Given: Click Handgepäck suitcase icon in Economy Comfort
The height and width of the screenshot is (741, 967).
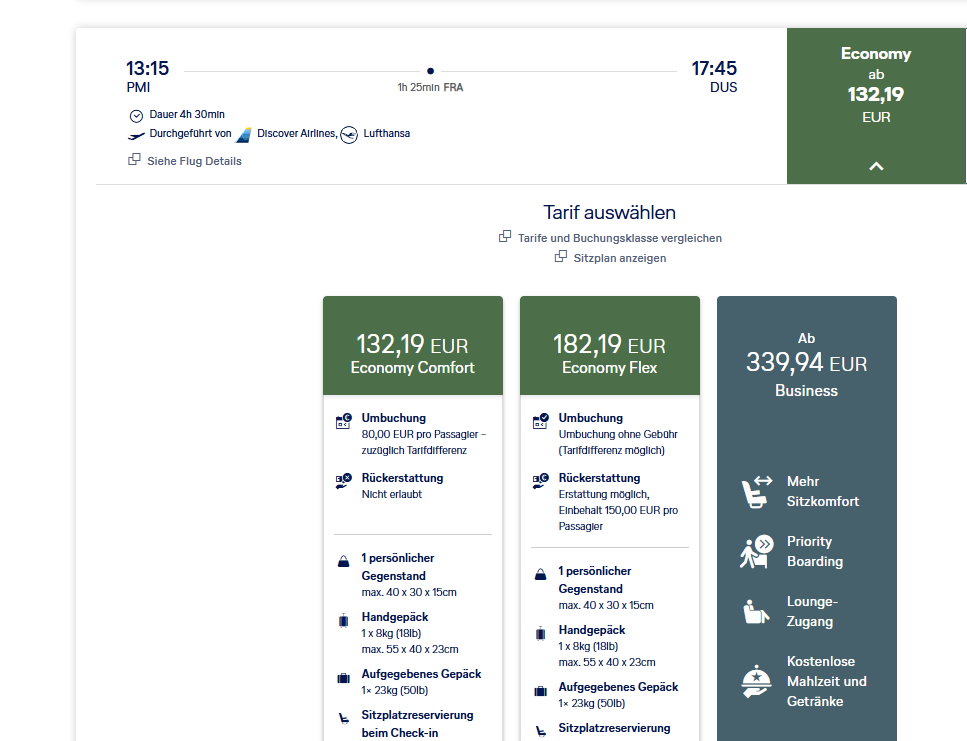Looking at the screenshot, I should click(x=344, y=620).
